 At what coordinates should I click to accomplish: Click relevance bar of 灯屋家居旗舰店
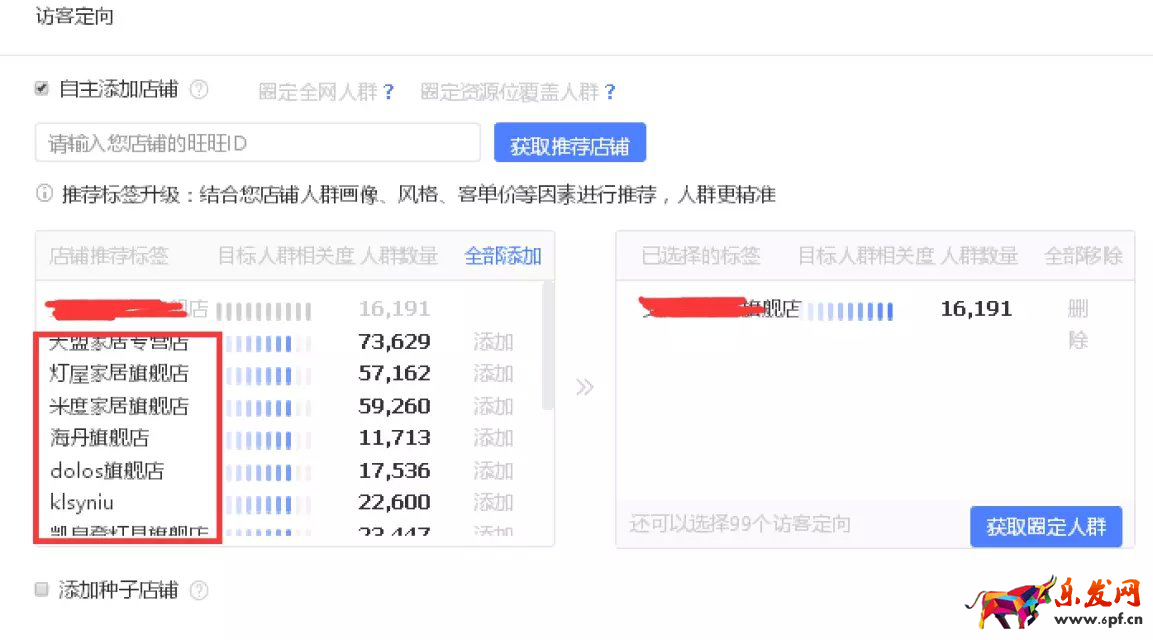[x=268, y=375]
